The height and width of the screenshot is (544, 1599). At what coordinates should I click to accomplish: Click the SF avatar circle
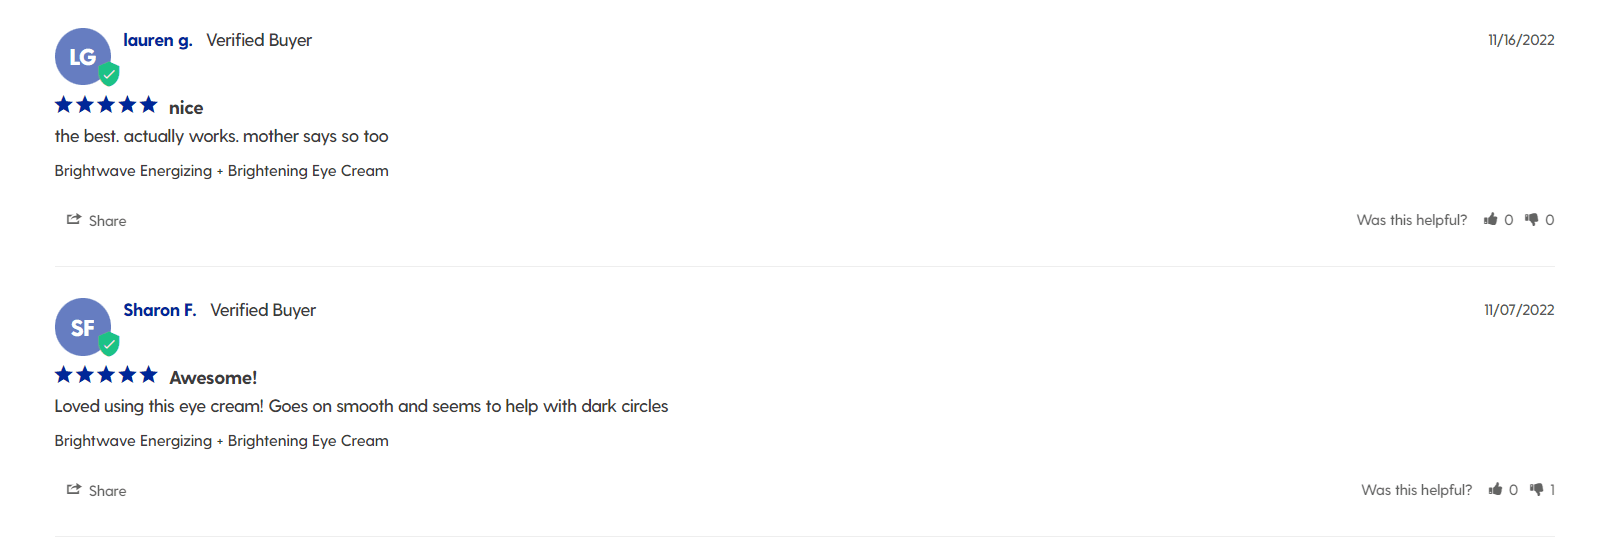[81, 326]
